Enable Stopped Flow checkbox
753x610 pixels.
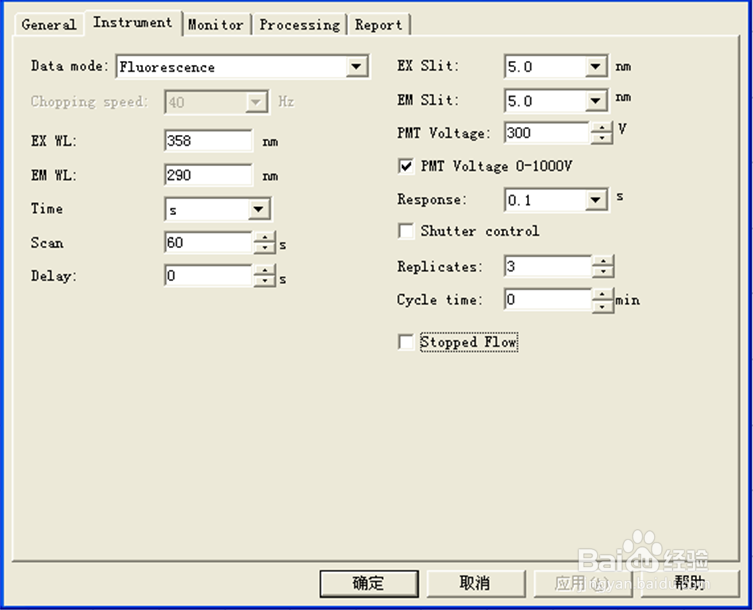(406, 342)
